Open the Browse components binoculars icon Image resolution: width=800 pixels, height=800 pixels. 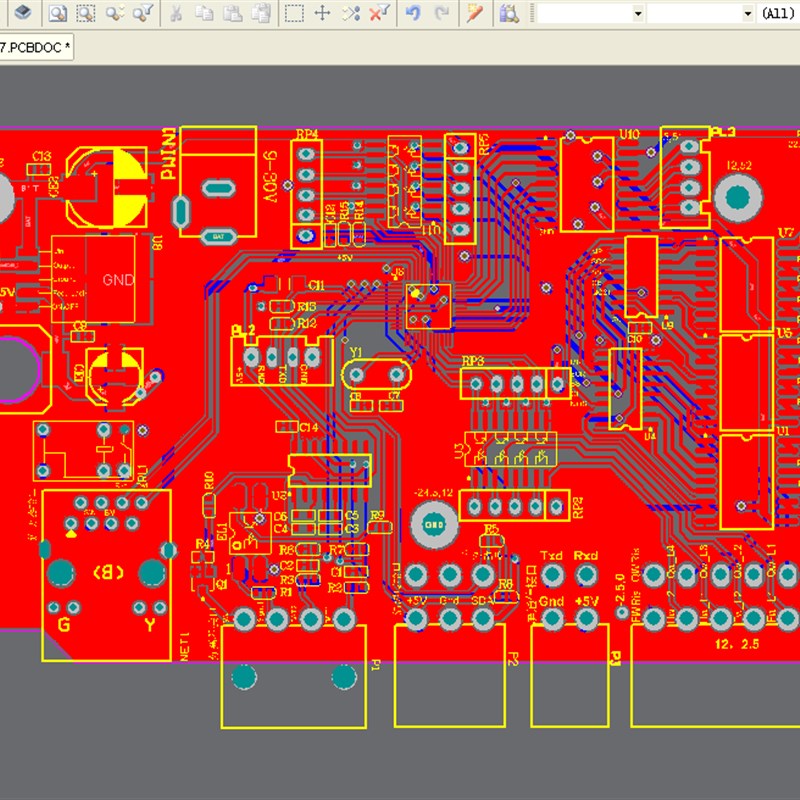point(509,13)
